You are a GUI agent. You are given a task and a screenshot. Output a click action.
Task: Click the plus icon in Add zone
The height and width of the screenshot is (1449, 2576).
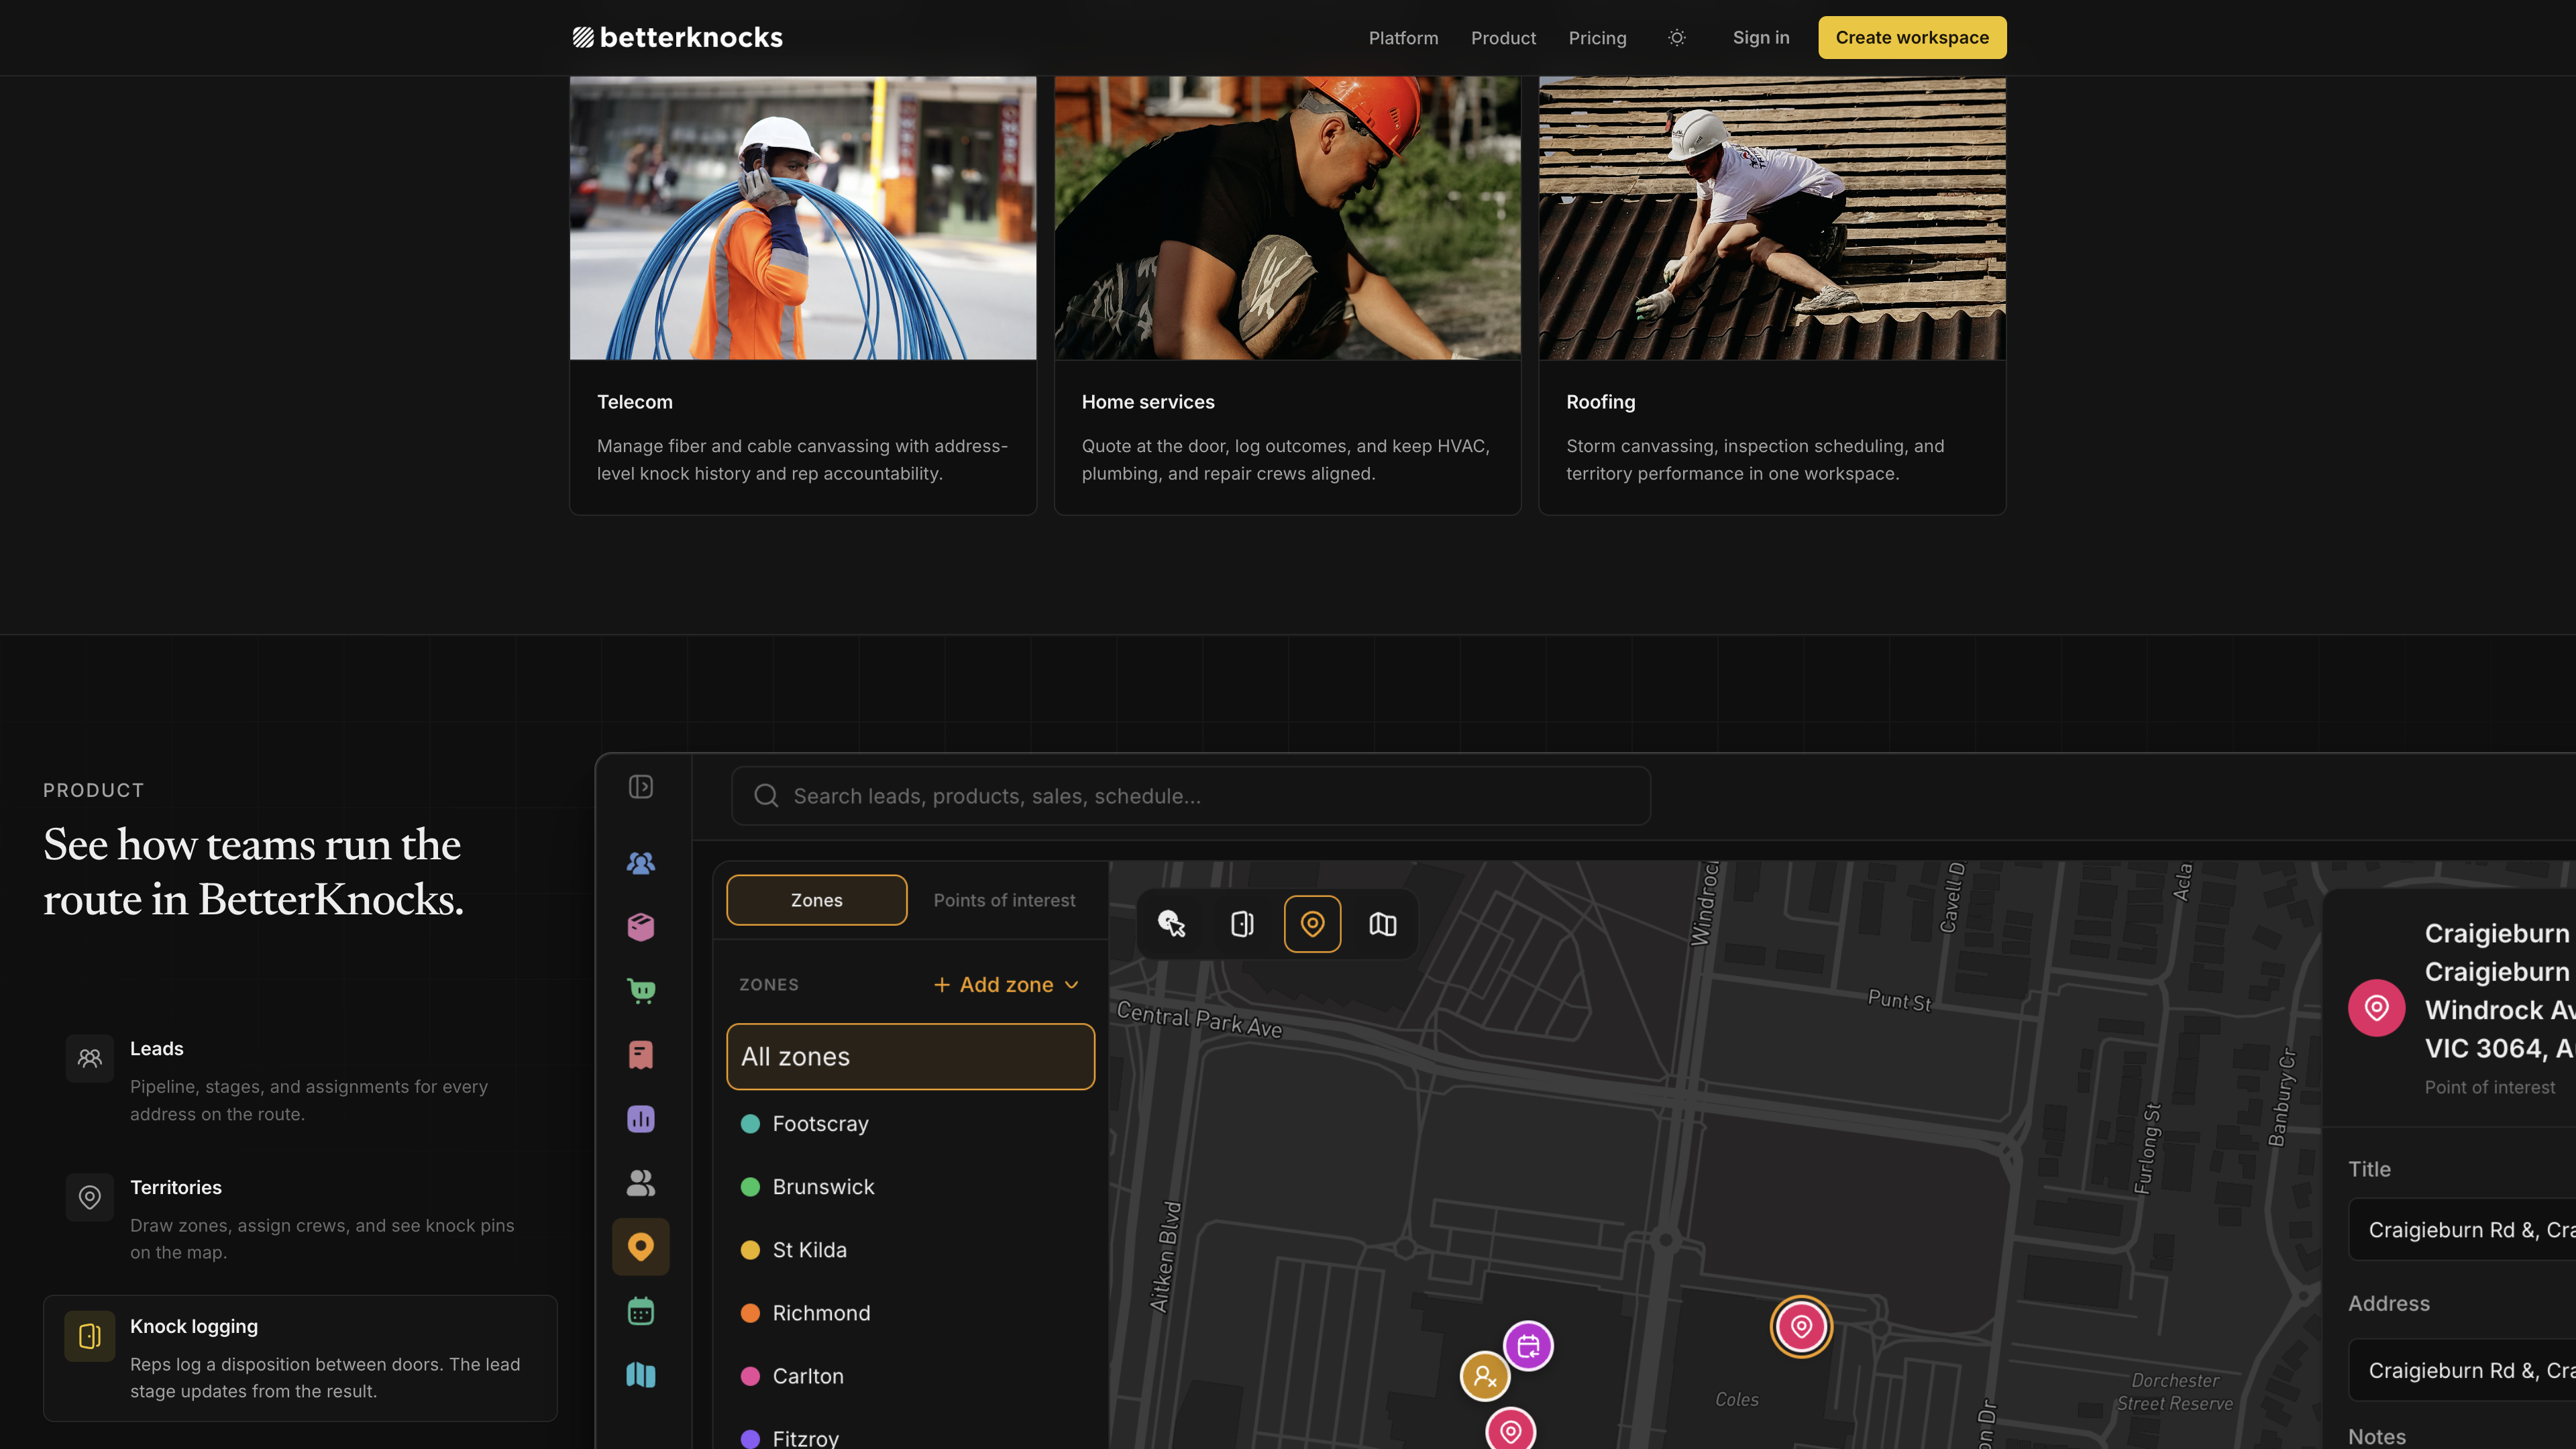point(941,985)
